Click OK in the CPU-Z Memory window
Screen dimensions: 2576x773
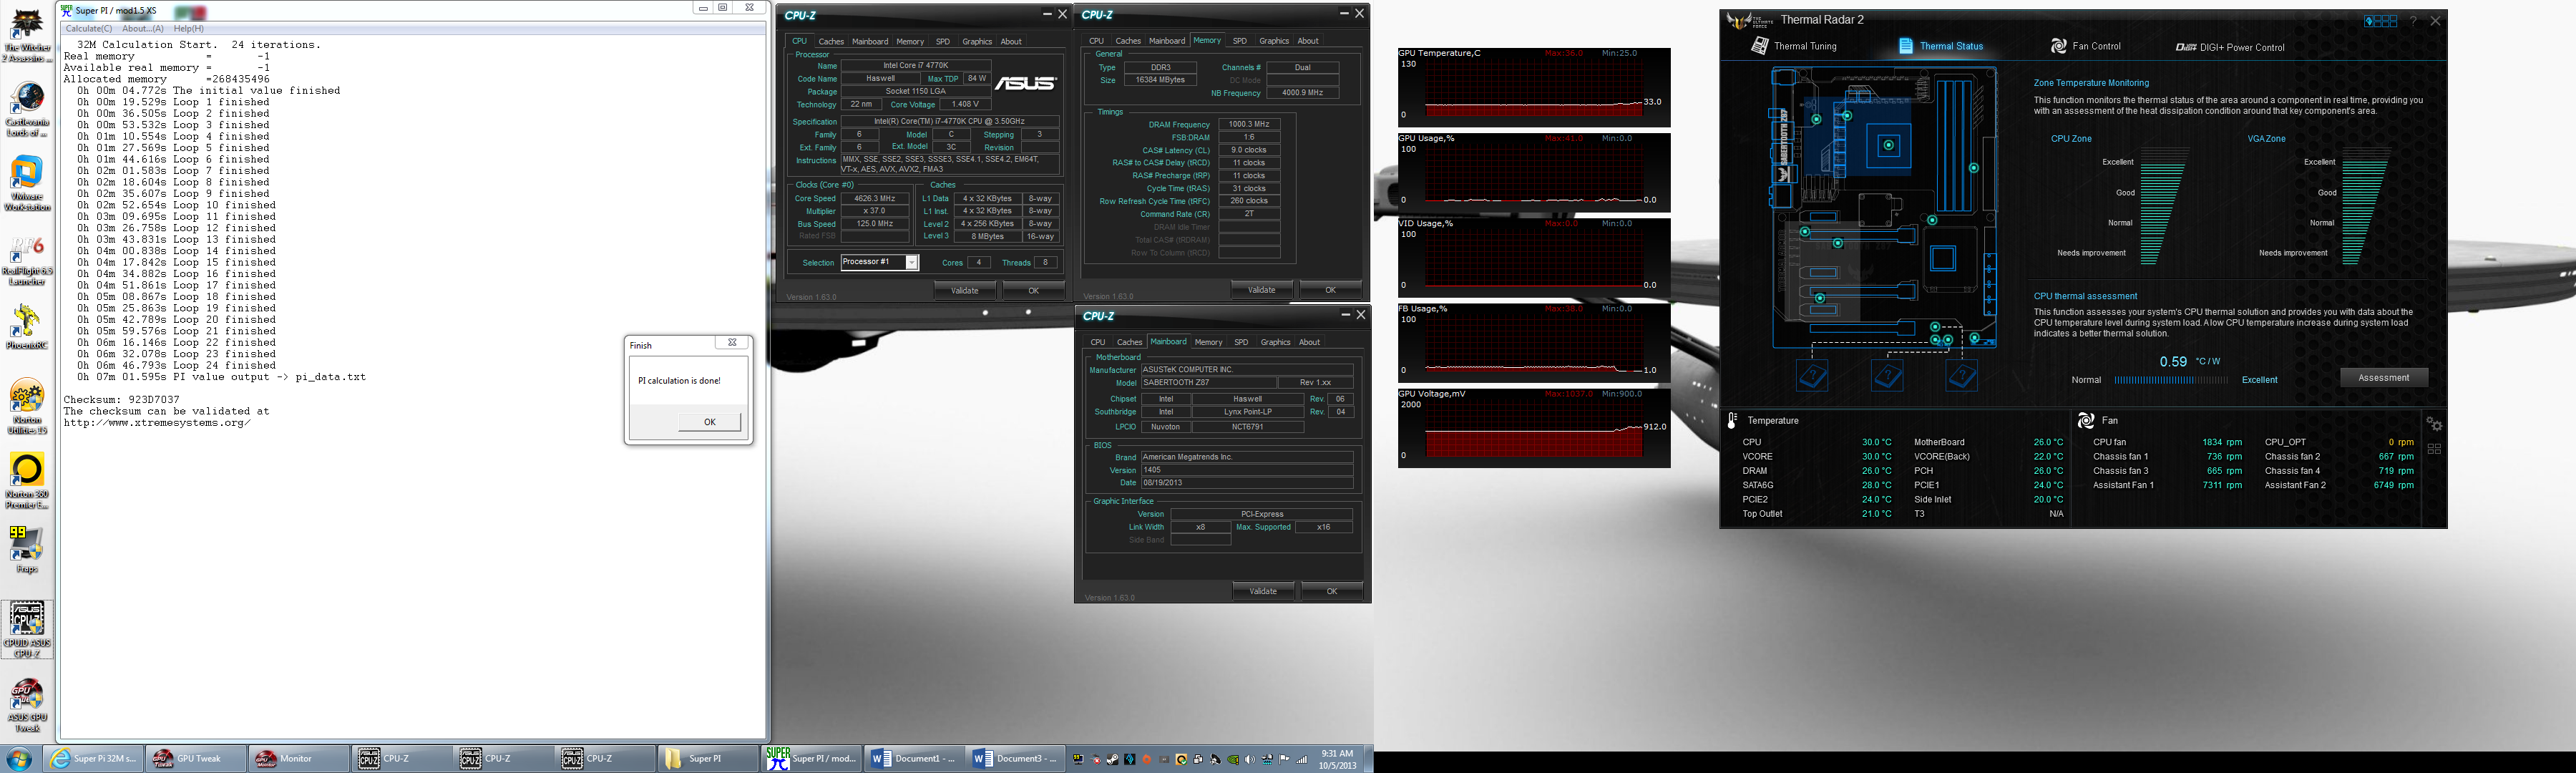[1330, 290]
